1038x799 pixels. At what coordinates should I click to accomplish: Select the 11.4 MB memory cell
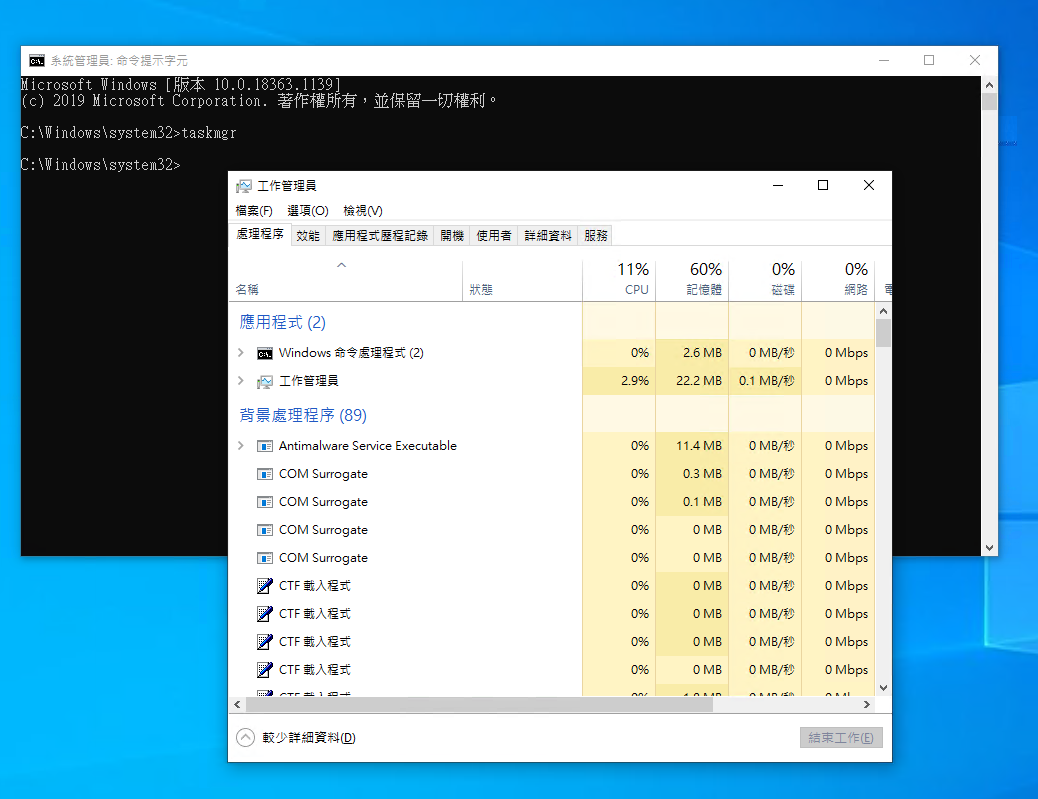tap(692, 446)
